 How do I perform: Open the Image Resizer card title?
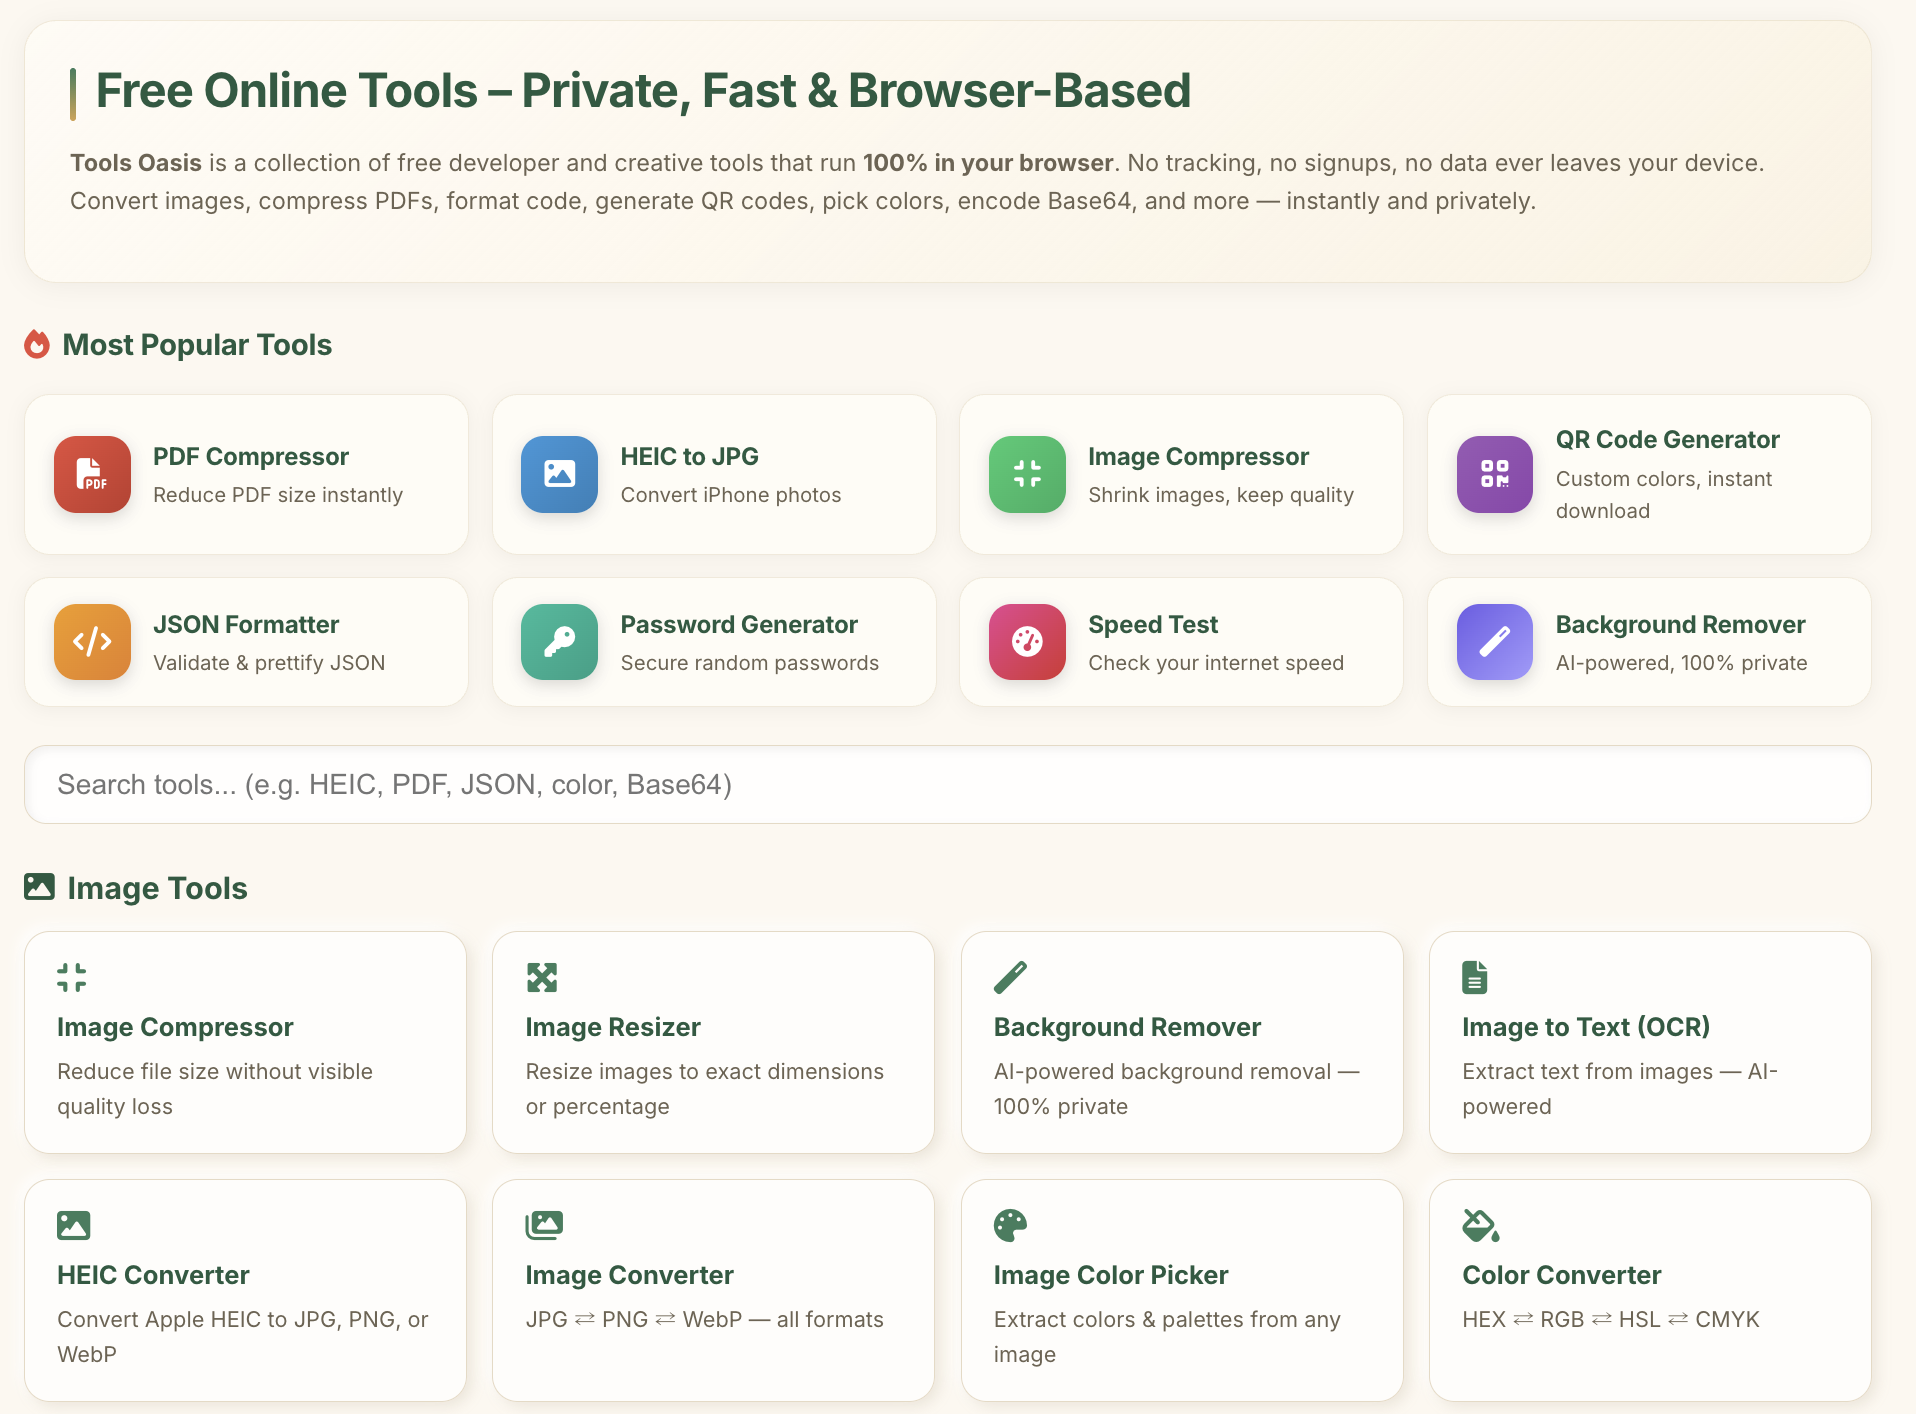coord(613,1027)
